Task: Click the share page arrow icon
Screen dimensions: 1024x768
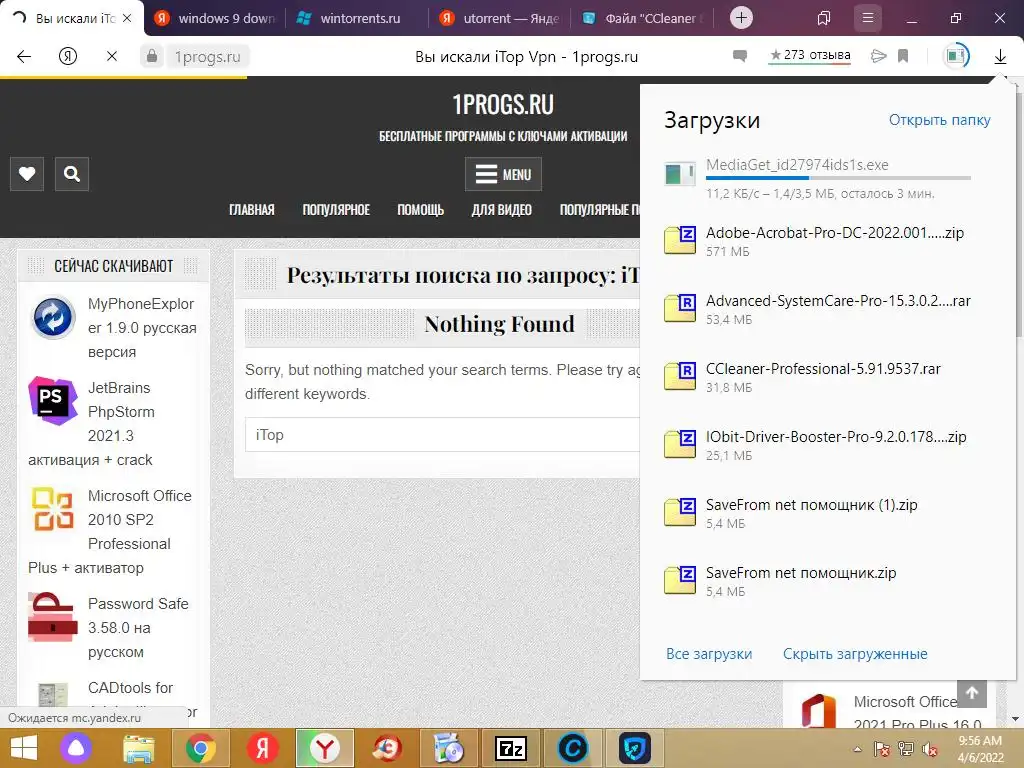Action: 879,56
